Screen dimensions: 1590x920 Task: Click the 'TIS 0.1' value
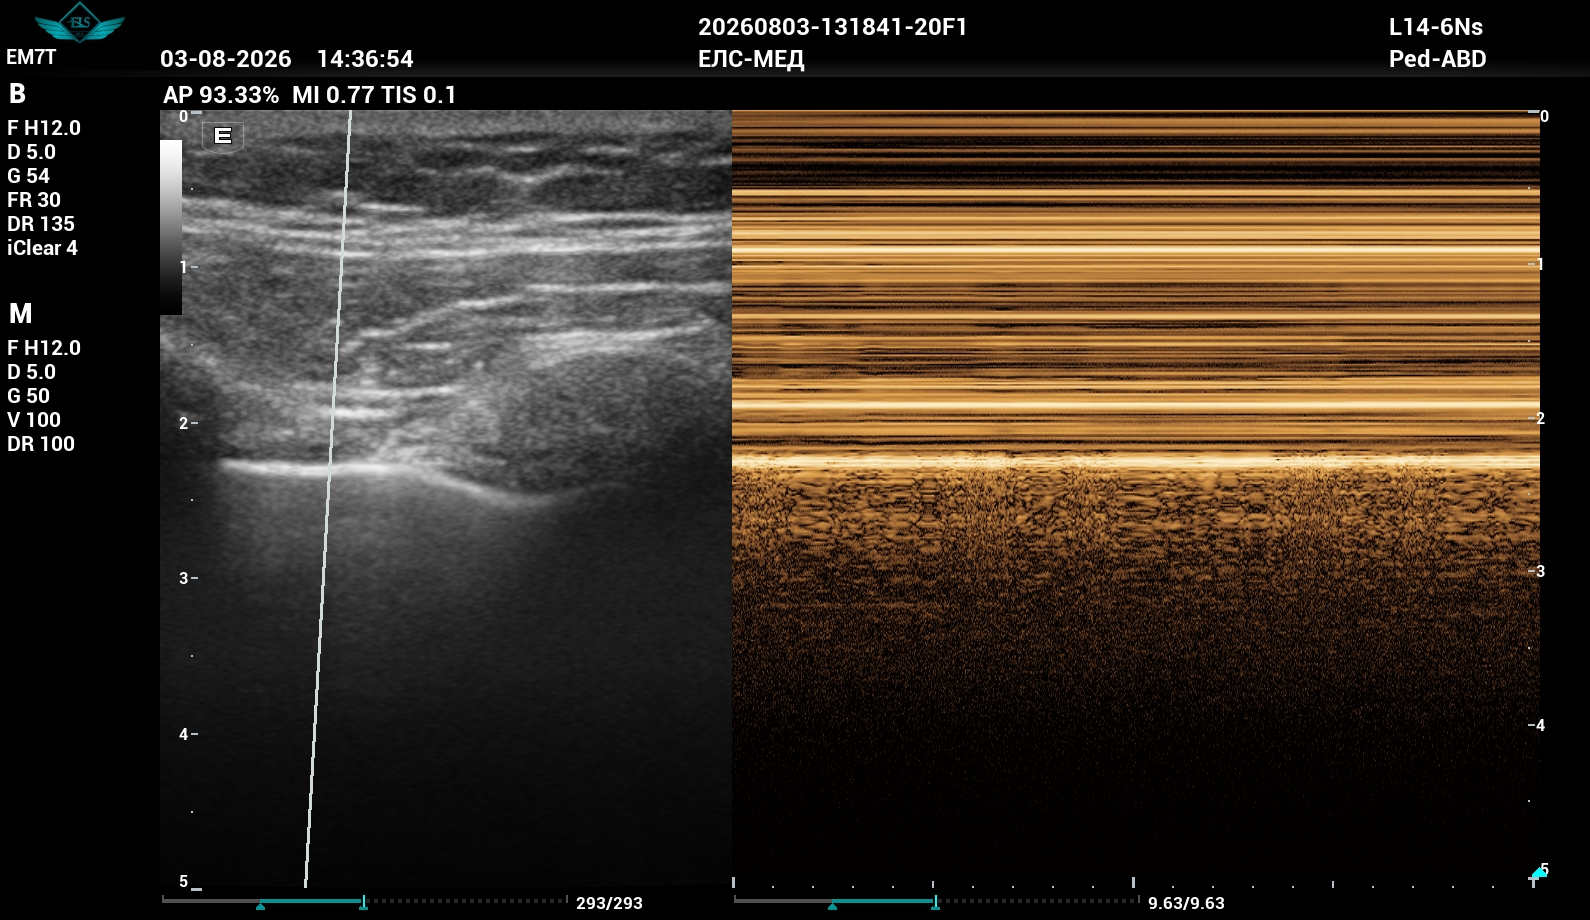pyautogui.click(x=418, y=95)
